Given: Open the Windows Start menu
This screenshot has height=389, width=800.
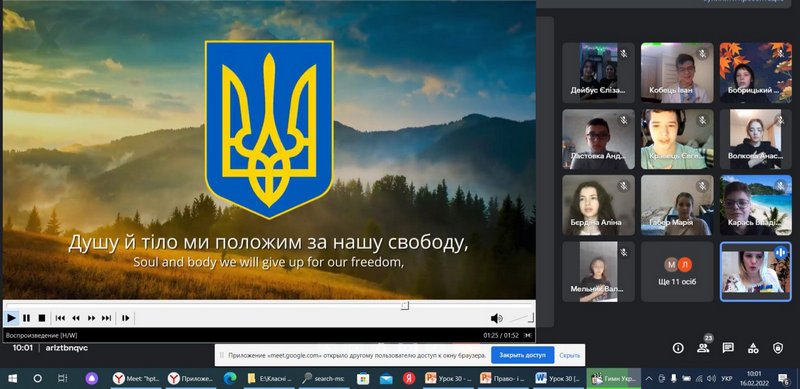Looking at the screenshot, I should point(12,378).
